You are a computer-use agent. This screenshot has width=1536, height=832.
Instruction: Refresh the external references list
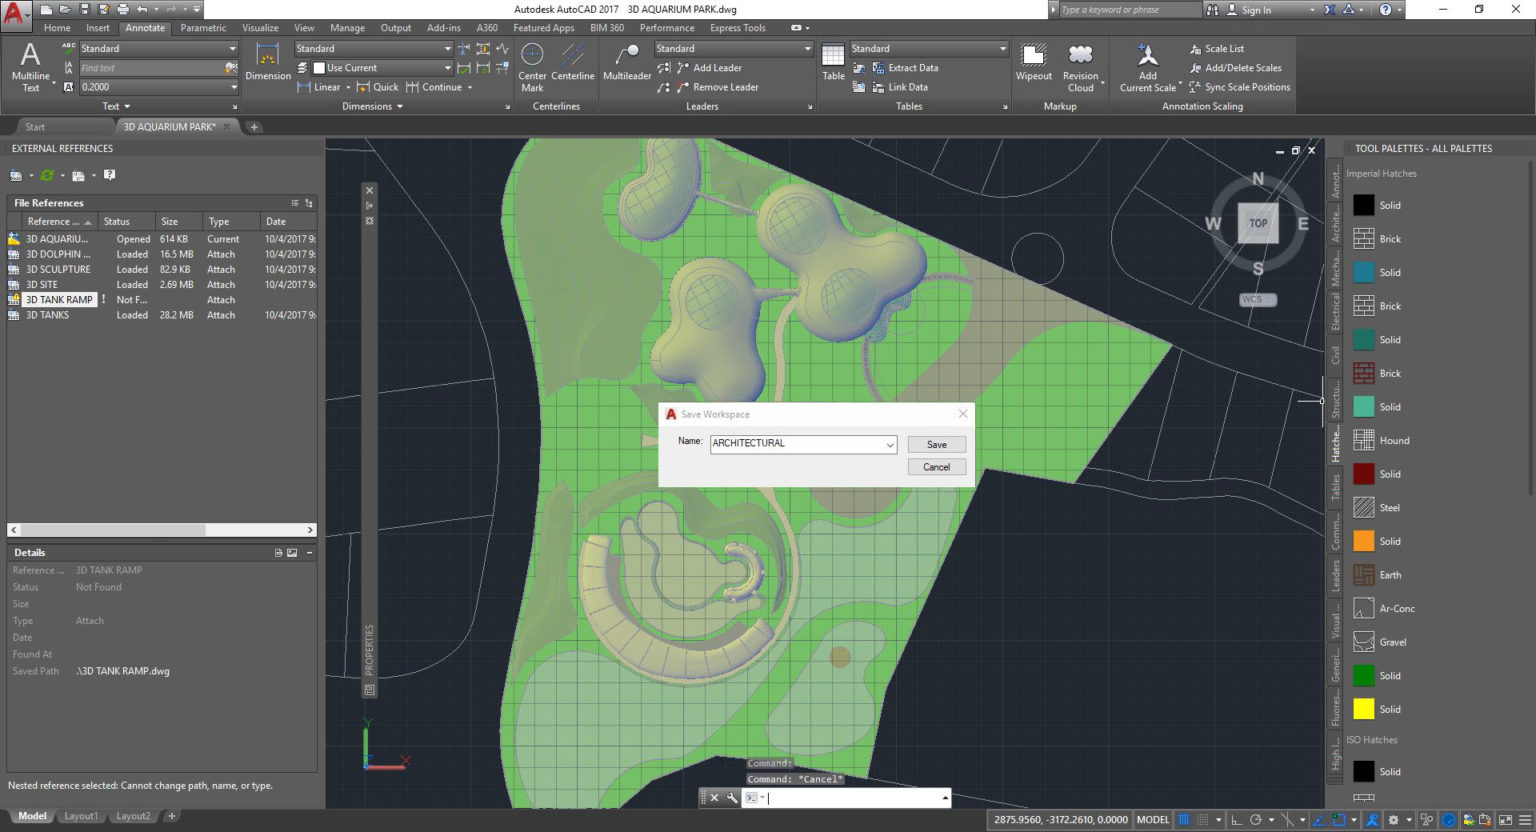[x=47, y=175]
